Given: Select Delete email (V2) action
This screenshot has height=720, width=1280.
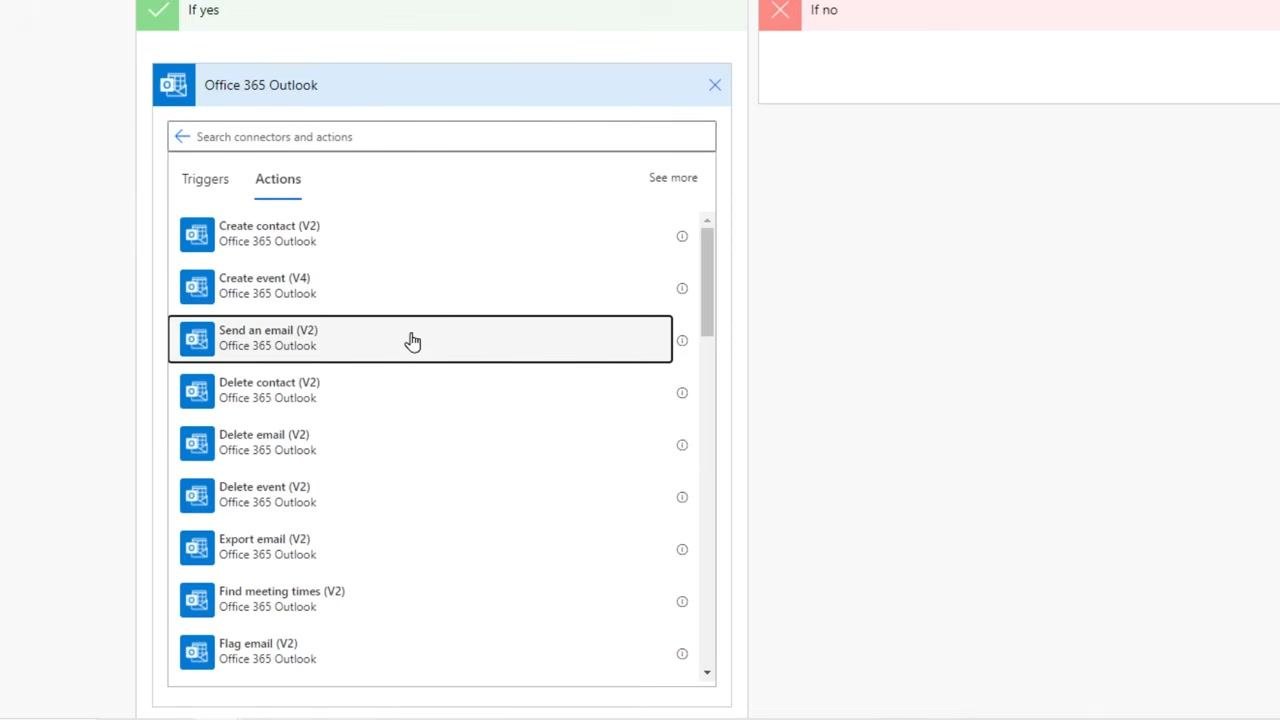Looking at the screenshot, I should click(x=420, y=442).
